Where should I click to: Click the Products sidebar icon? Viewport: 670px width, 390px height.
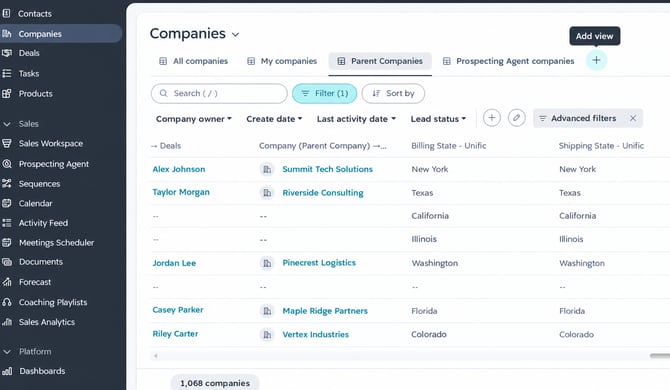[x=6, y=94]
